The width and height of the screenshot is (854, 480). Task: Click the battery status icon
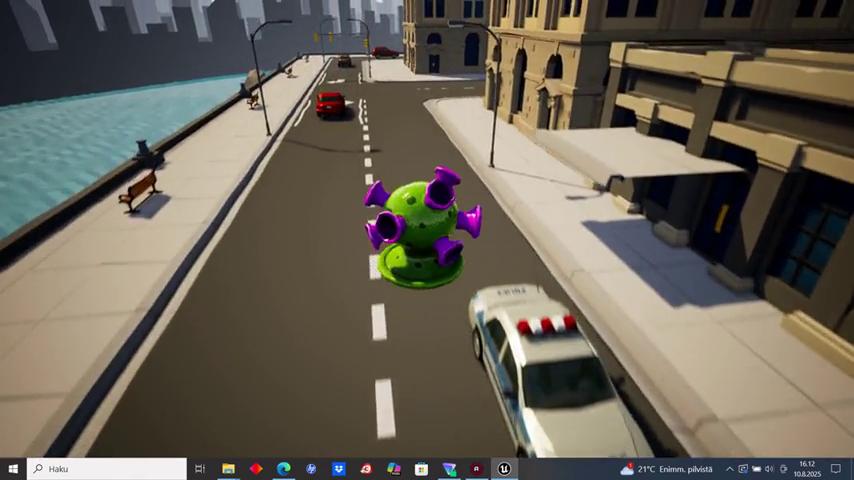(756, 469)
